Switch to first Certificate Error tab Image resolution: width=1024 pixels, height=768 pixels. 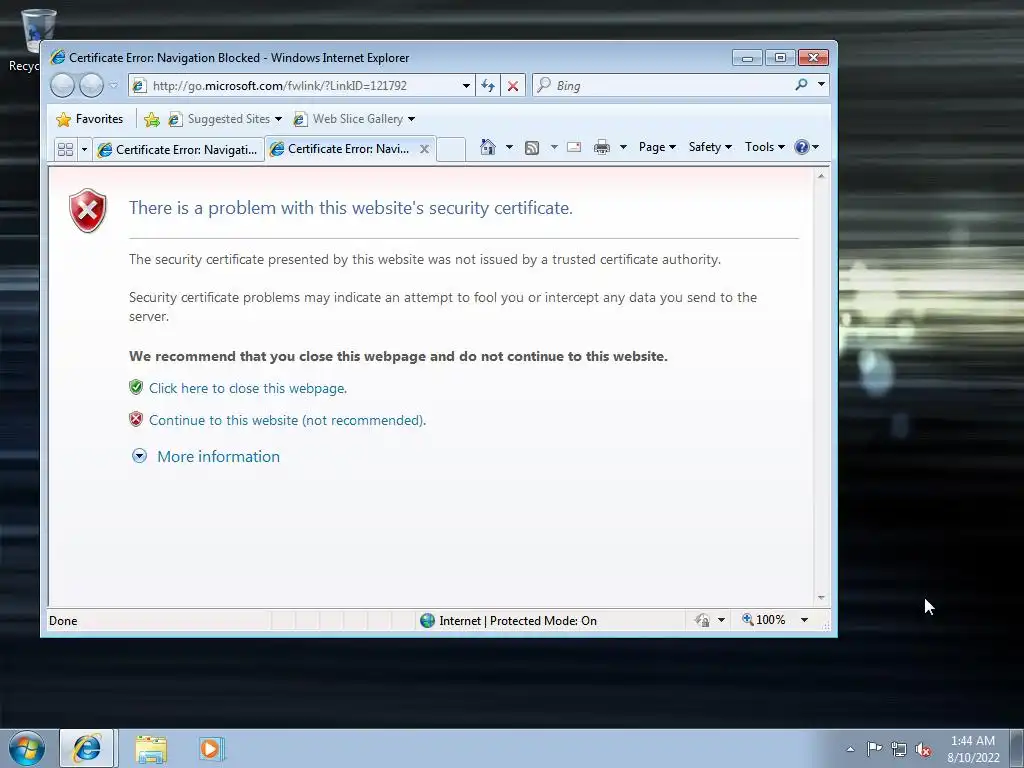[178, 150]
